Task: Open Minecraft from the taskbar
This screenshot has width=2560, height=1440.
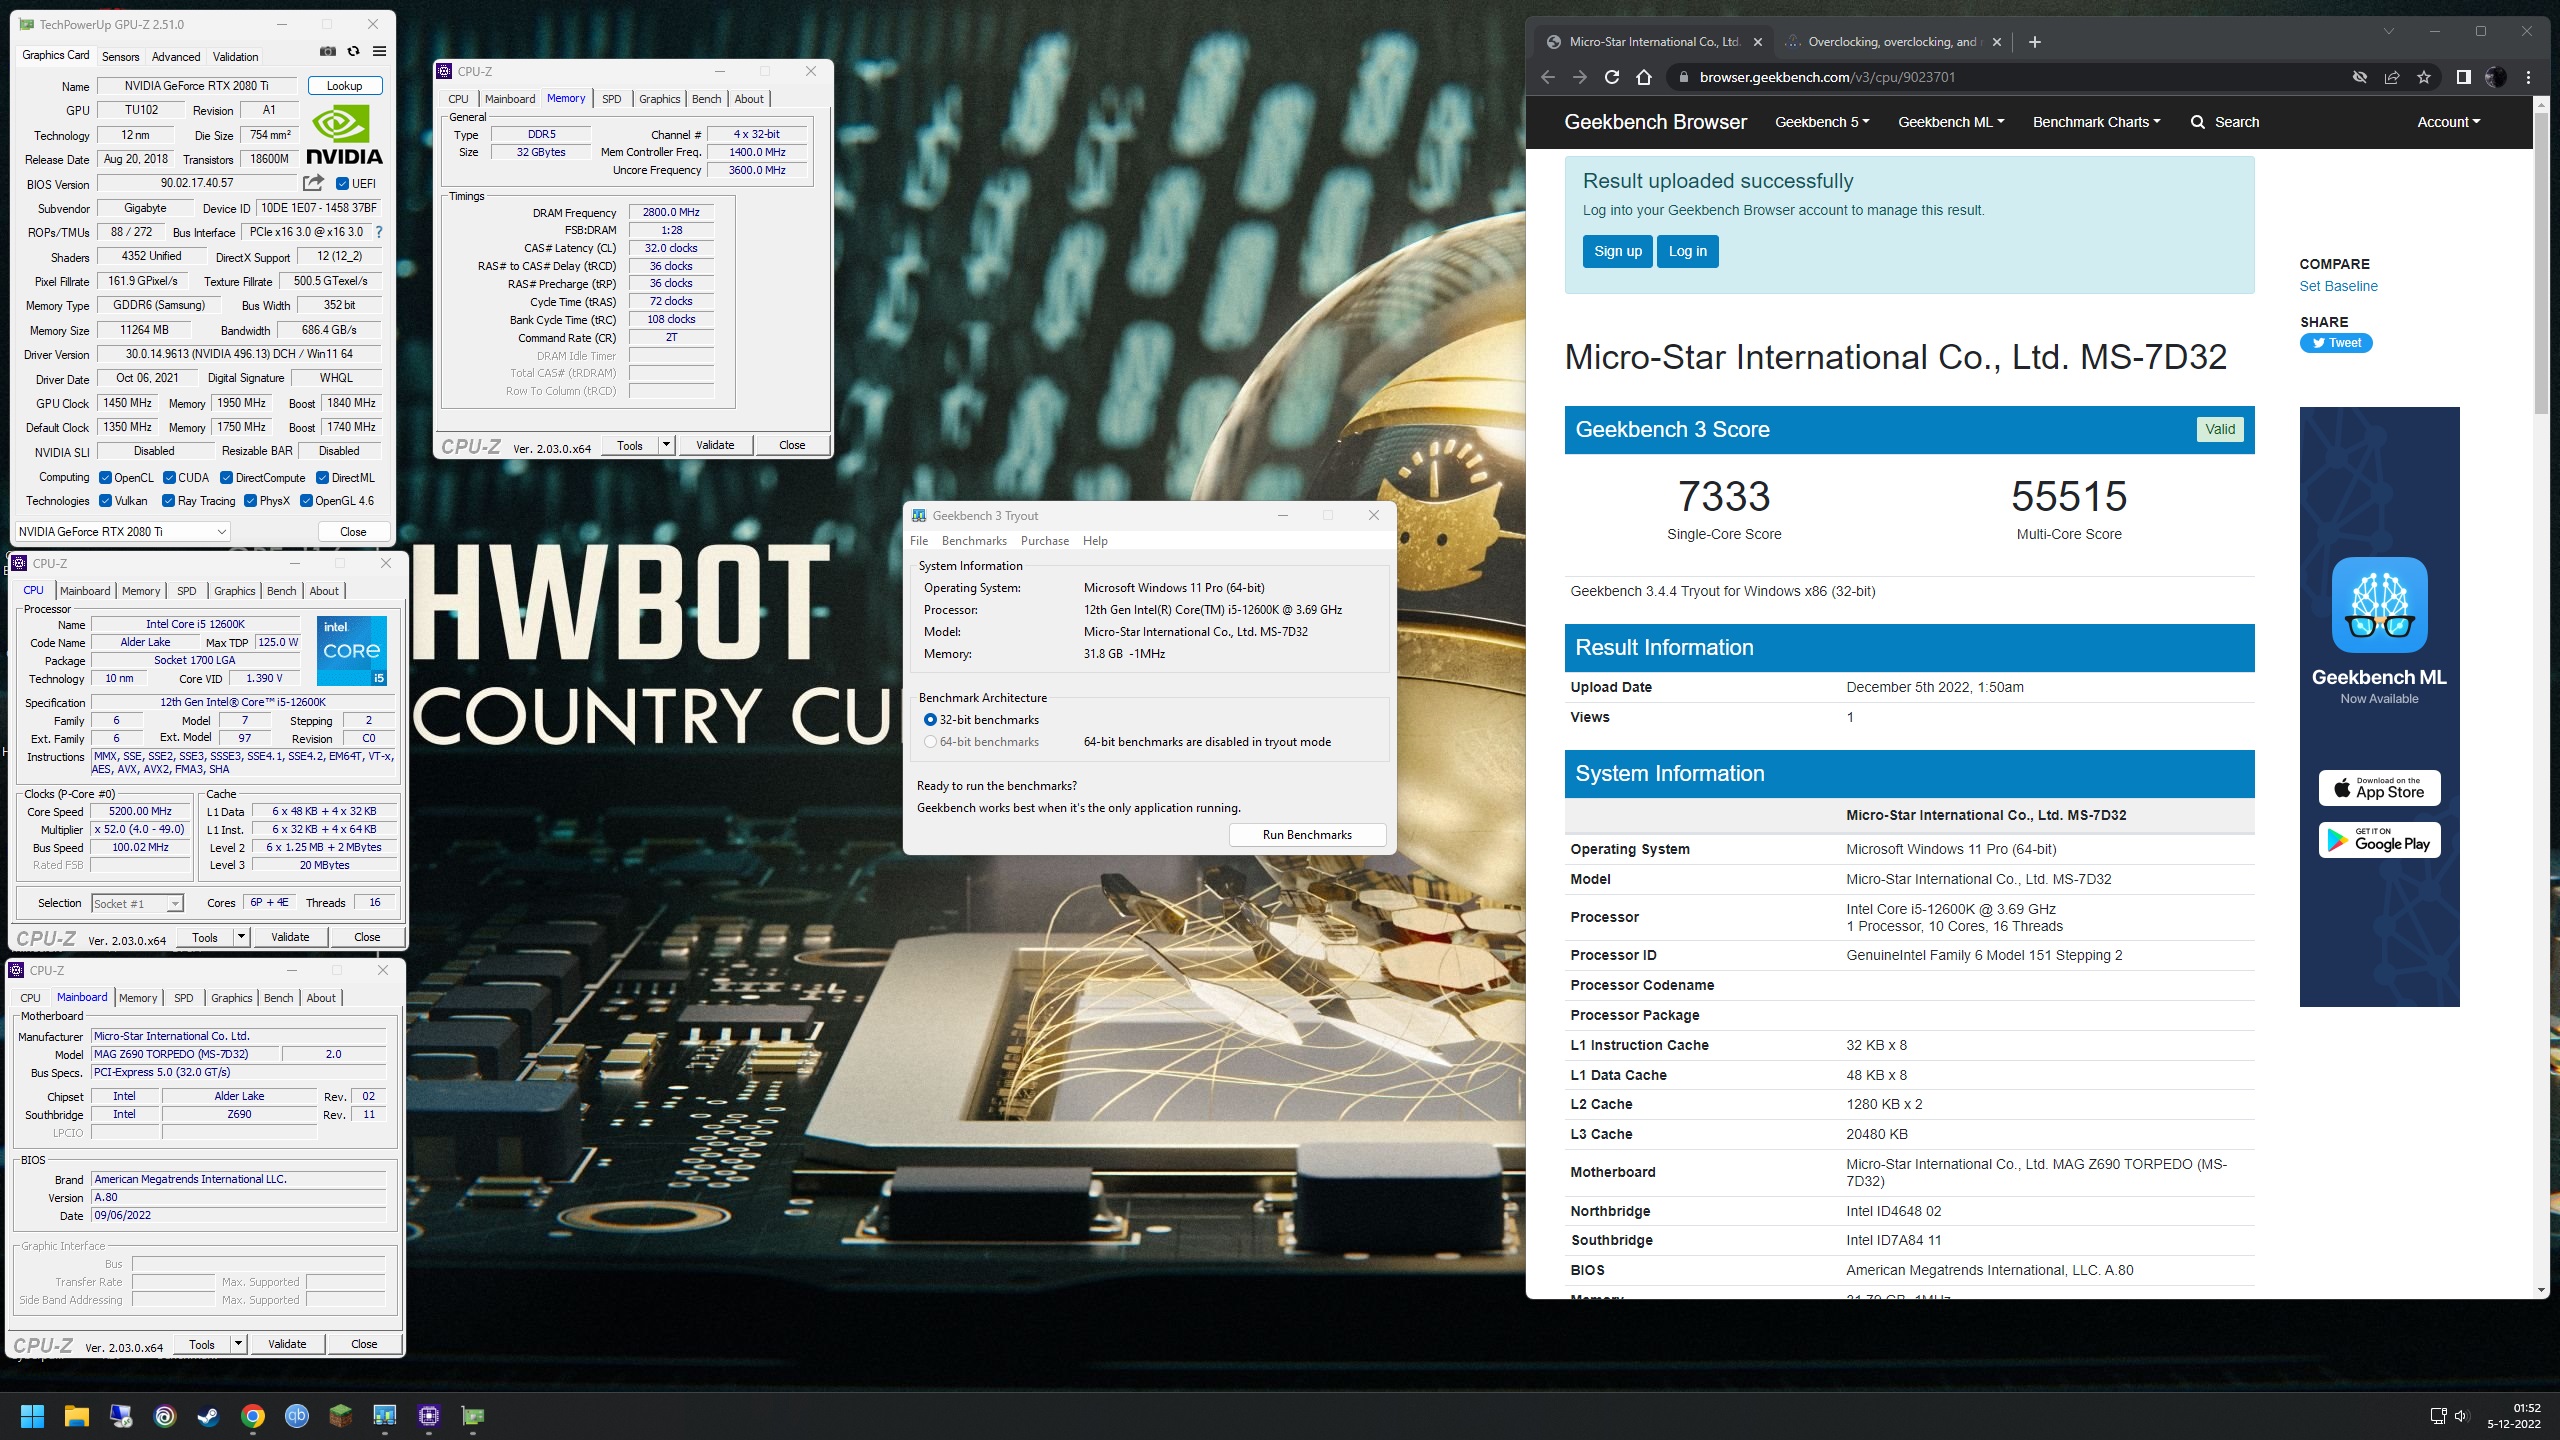Action: tap(341, 1416)
